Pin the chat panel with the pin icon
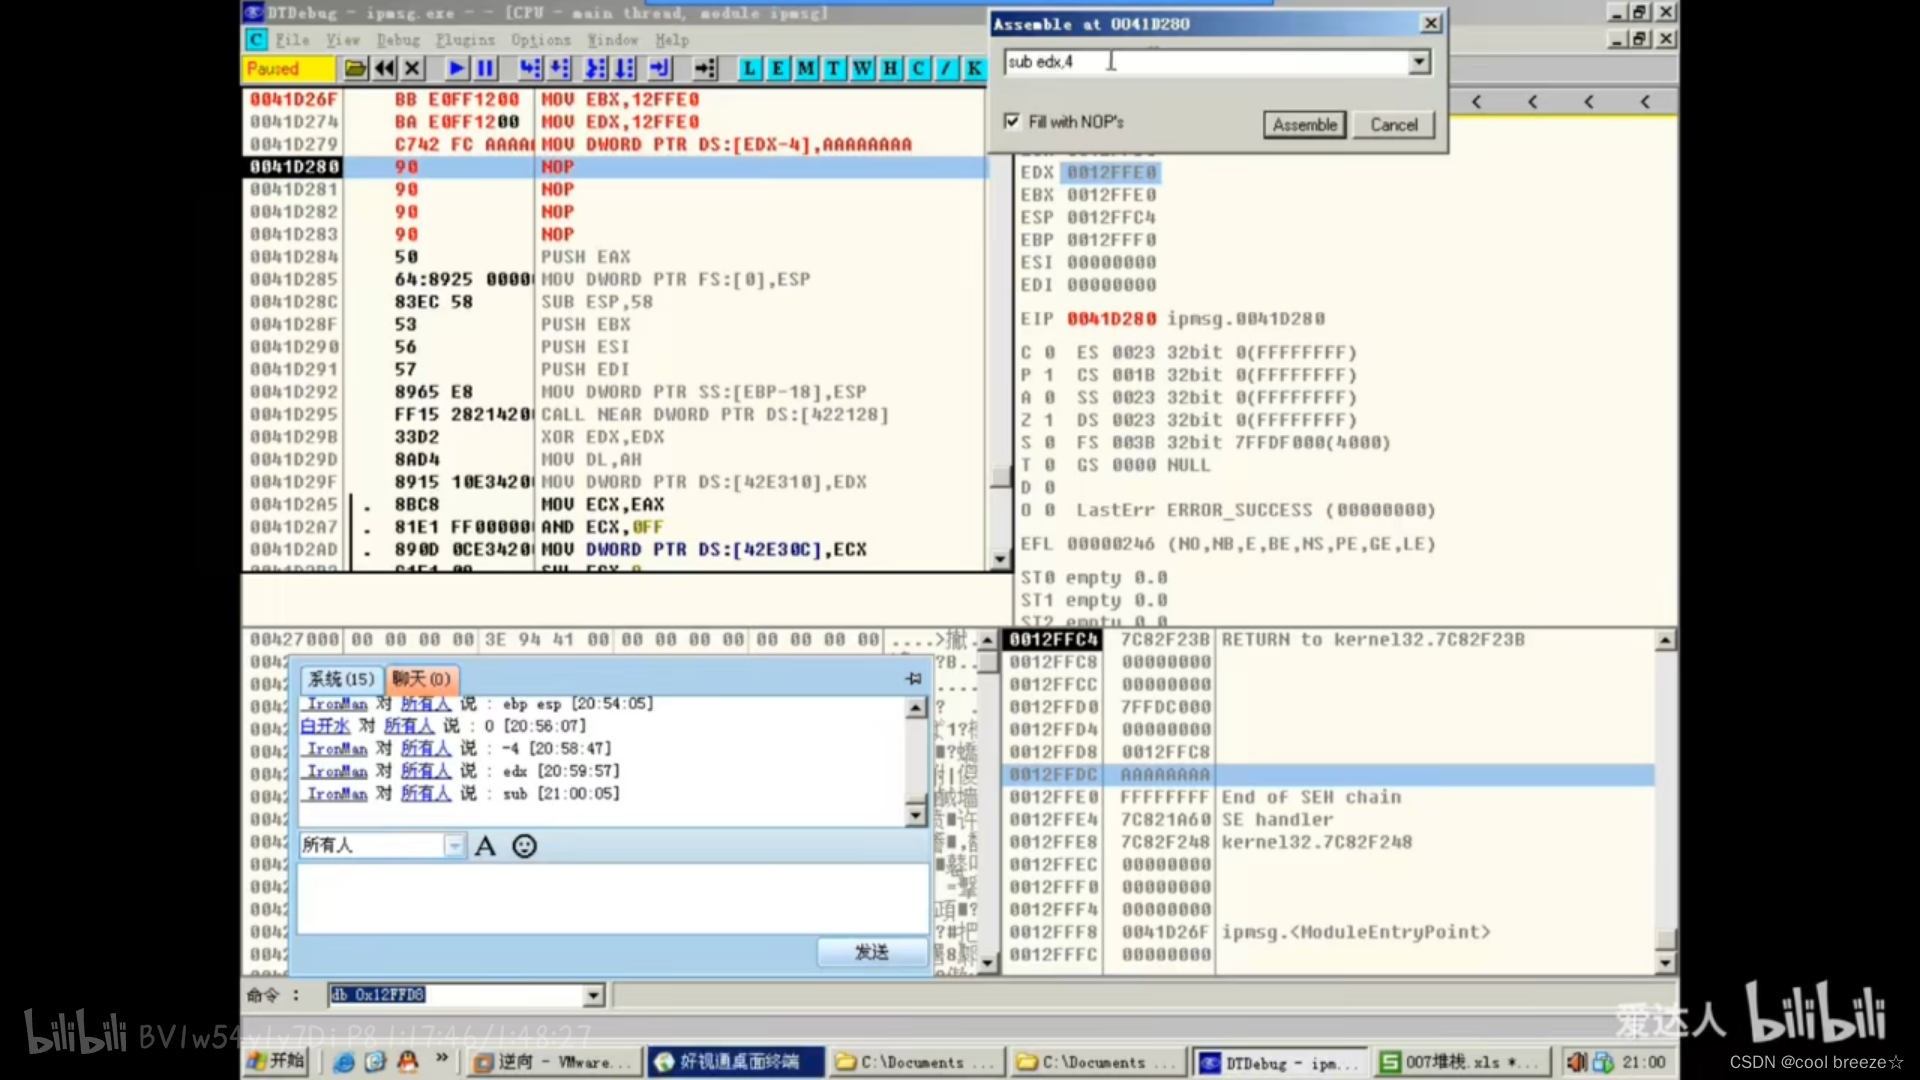This screenshot has width=1920, height=1080. pos(913,679)
